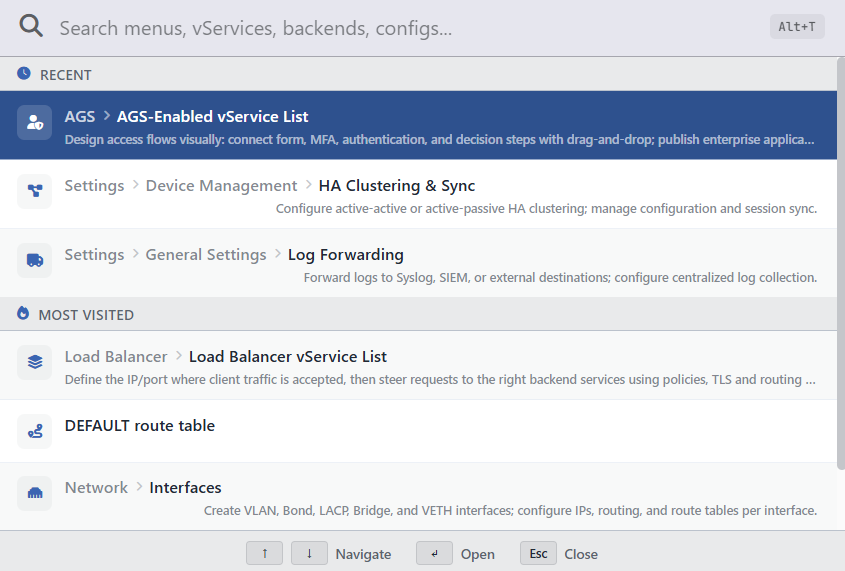Click the results list vertical scrollbar
This screenshot has width=845, height=571.
point(841,263)
